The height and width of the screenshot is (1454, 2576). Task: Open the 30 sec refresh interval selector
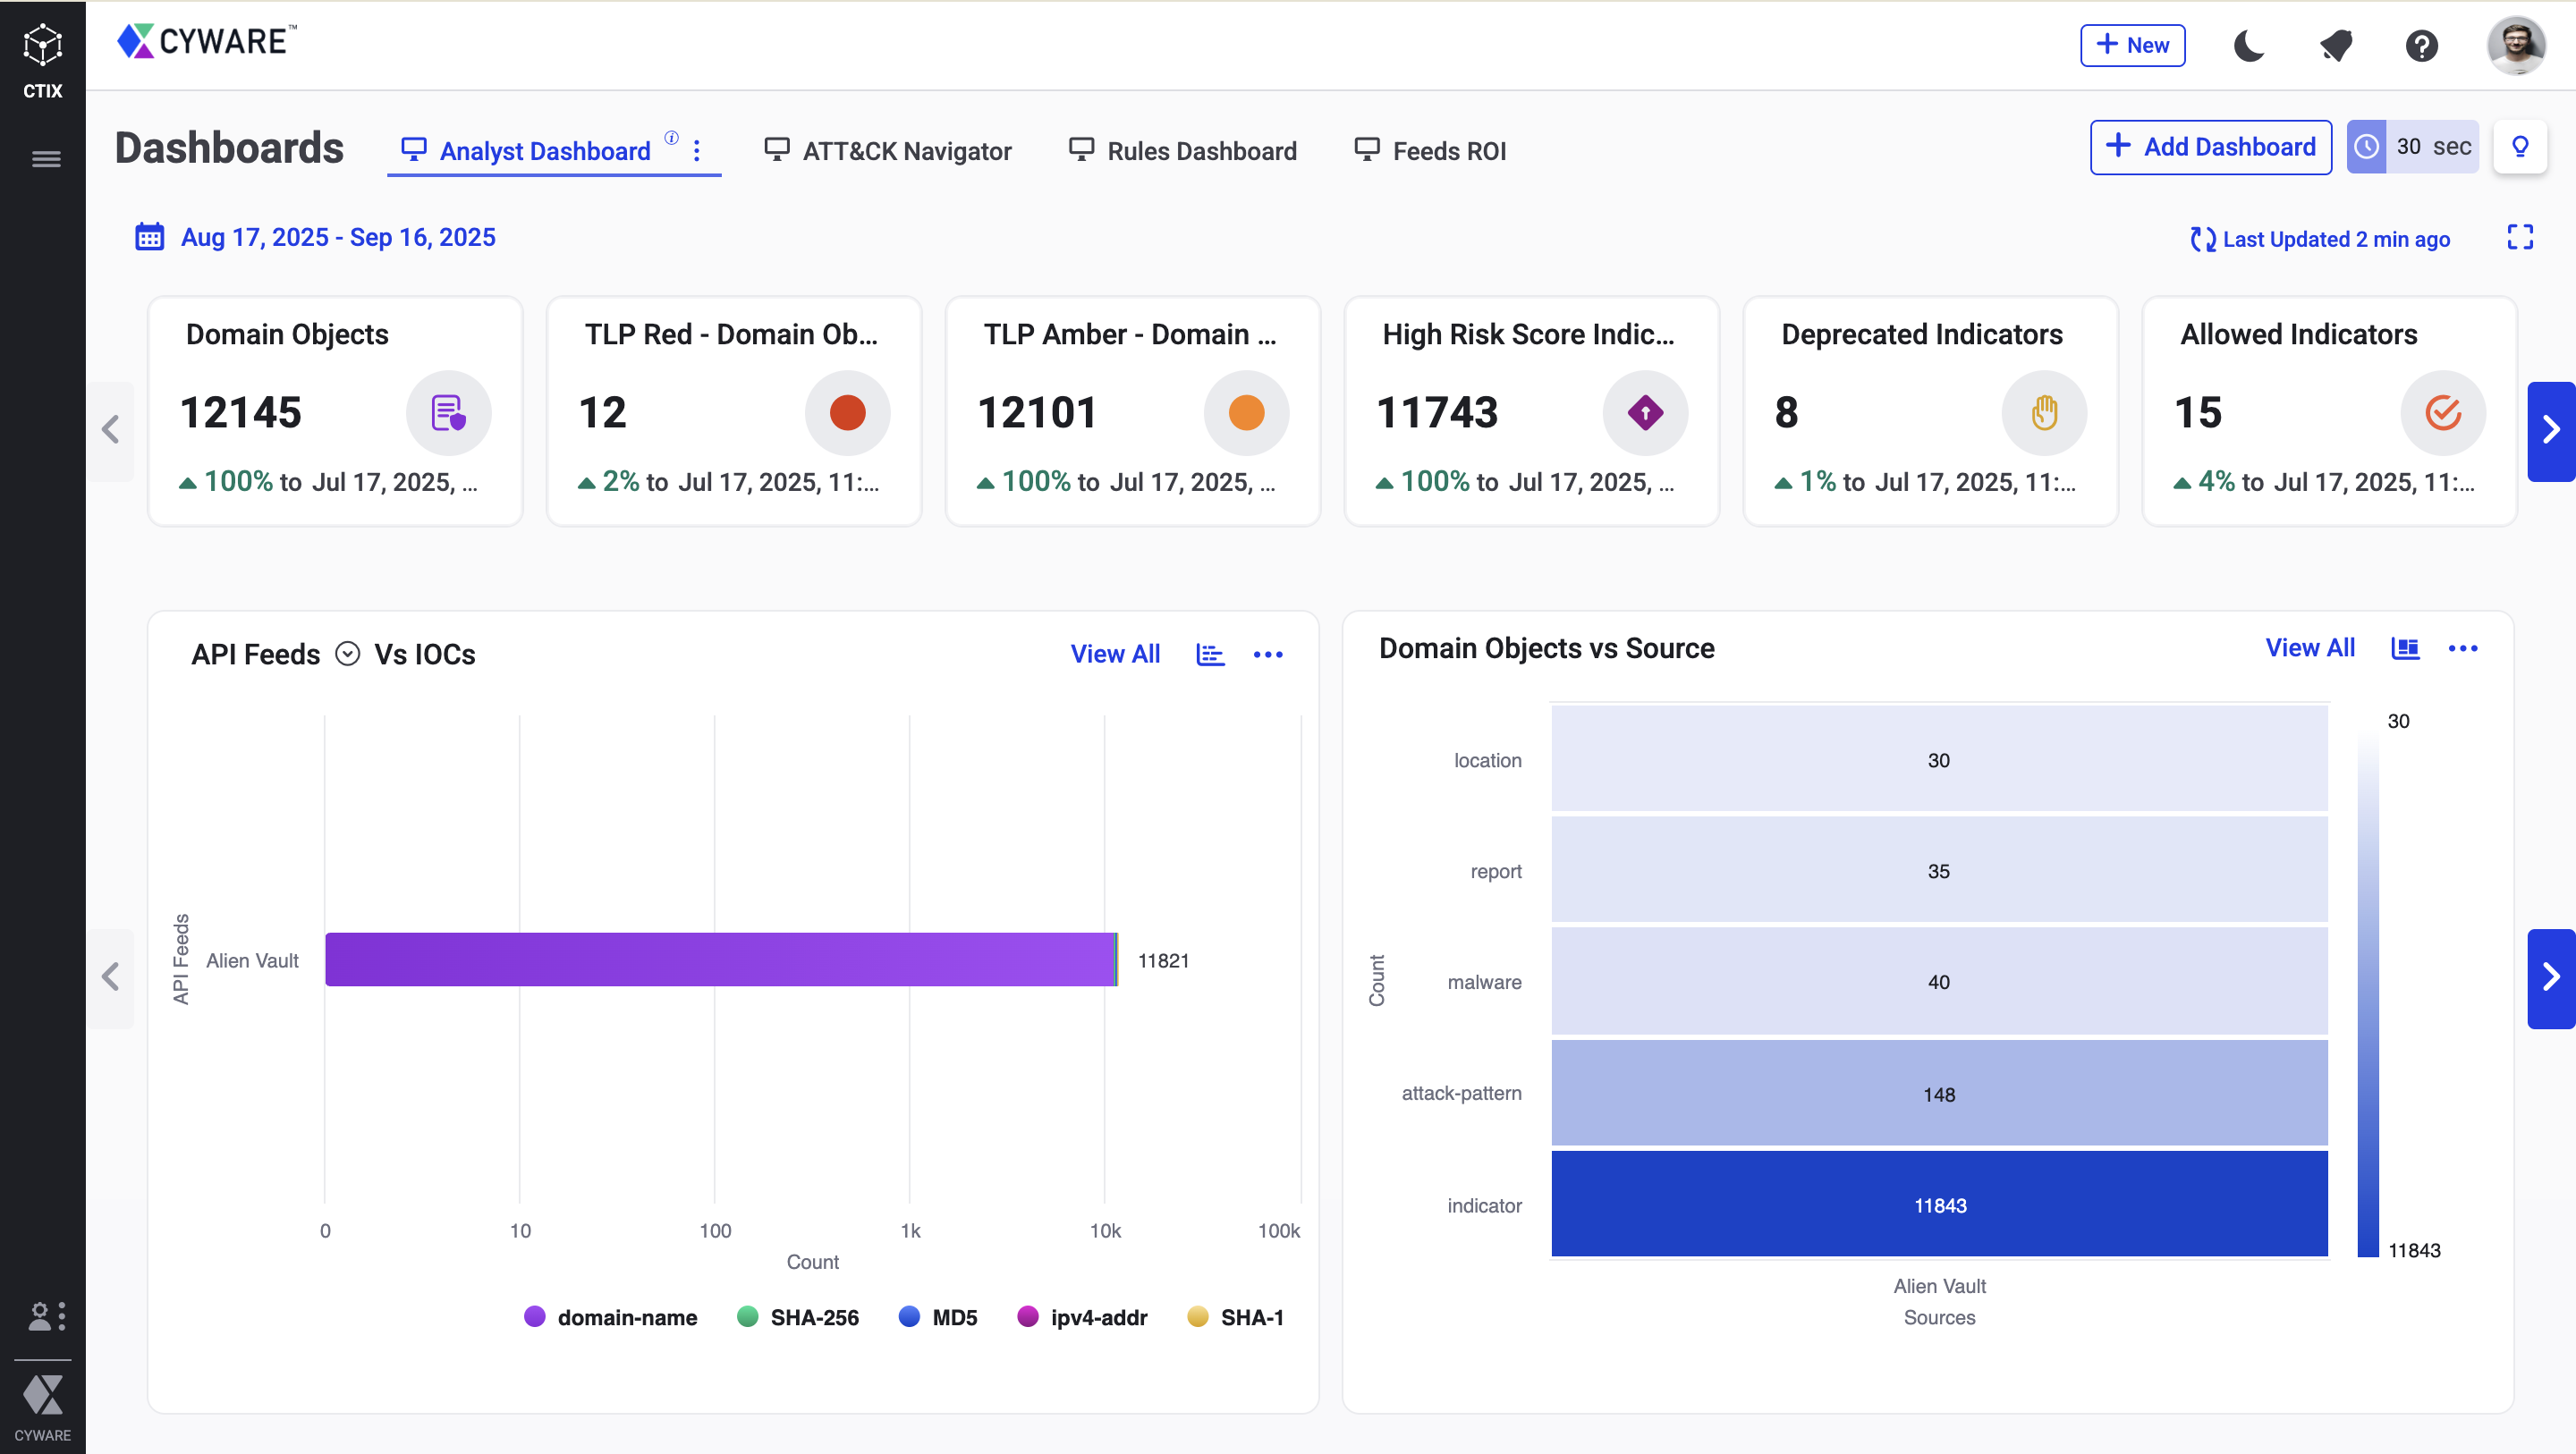[x=2412, y=147]
